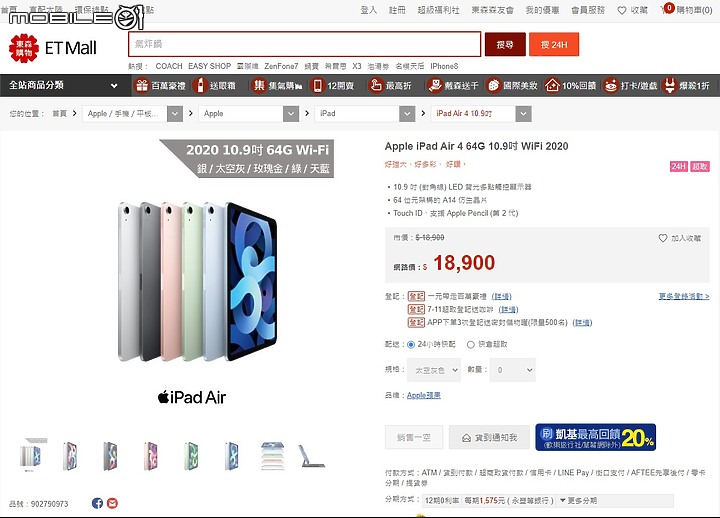Click the 10%回饋 house icon
The height and width of the screenshot is (518, 720).
point(552,85)
